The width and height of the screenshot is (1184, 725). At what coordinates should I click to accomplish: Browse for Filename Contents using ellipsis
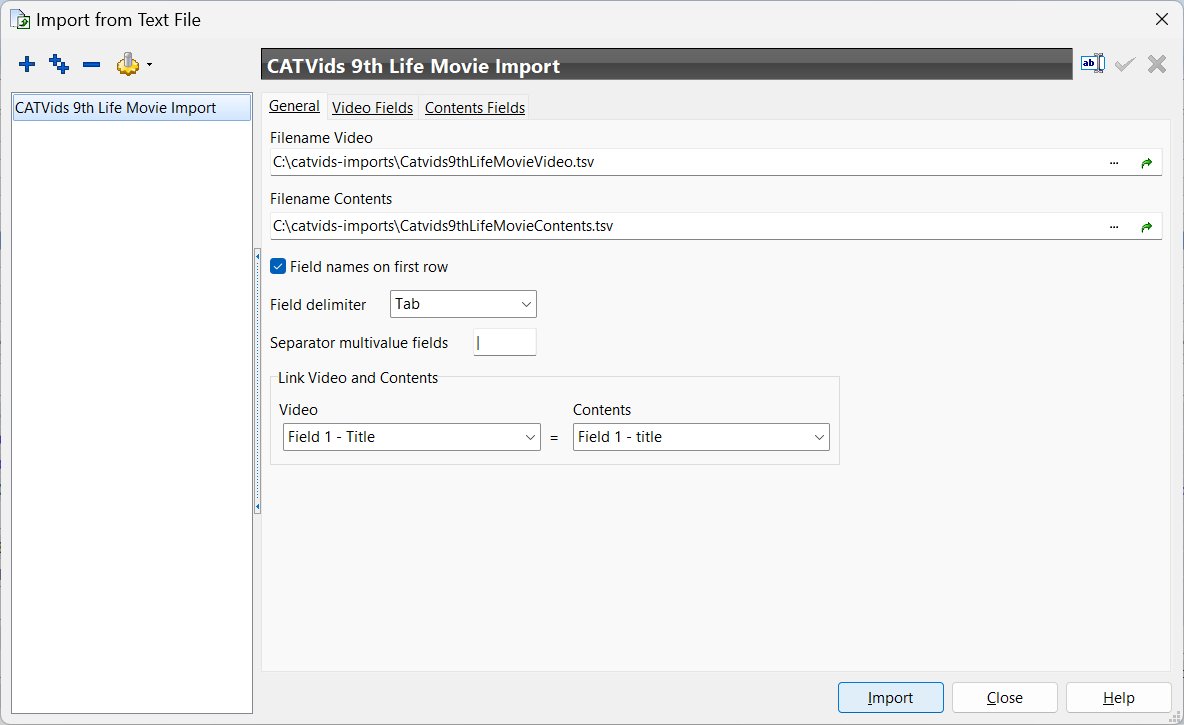point(1114,227)
